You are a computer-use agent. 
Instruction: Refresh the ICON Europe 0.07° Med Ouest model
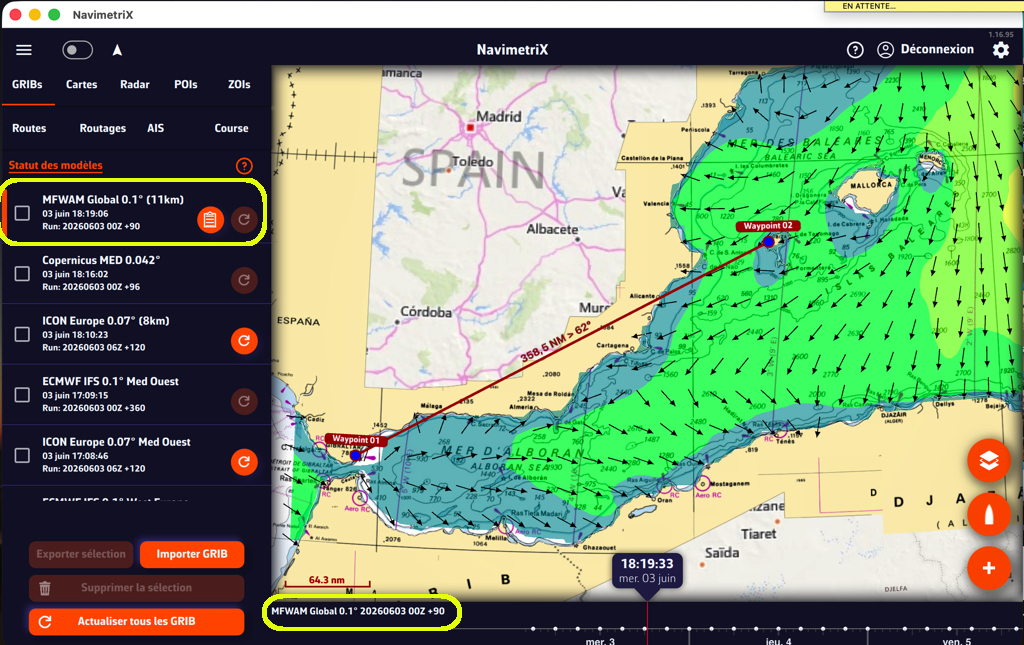[244, 462]
